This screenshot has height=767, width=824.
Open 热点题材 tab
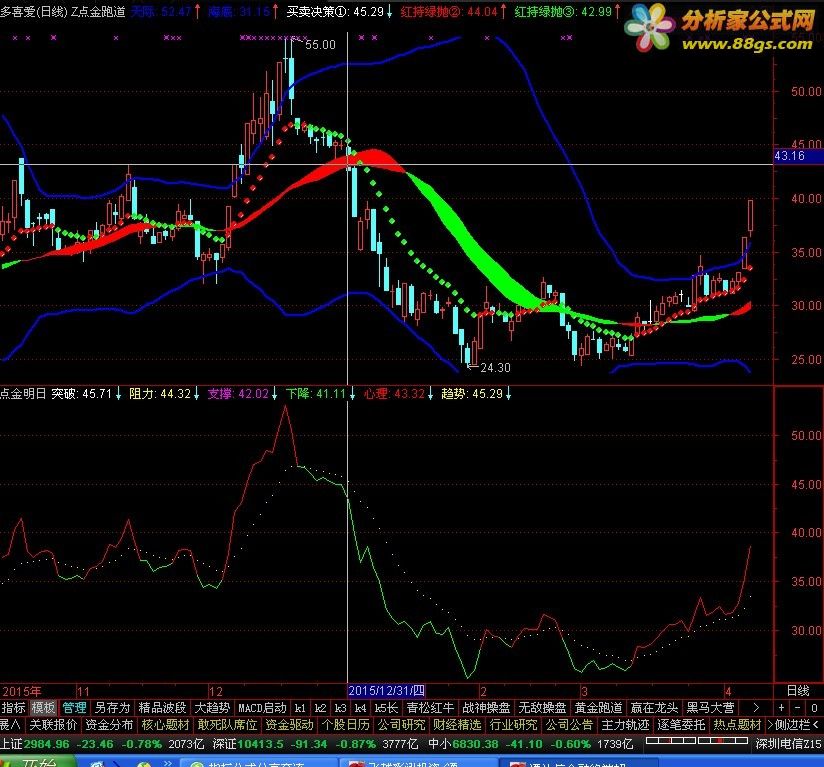tap(737, 724)
